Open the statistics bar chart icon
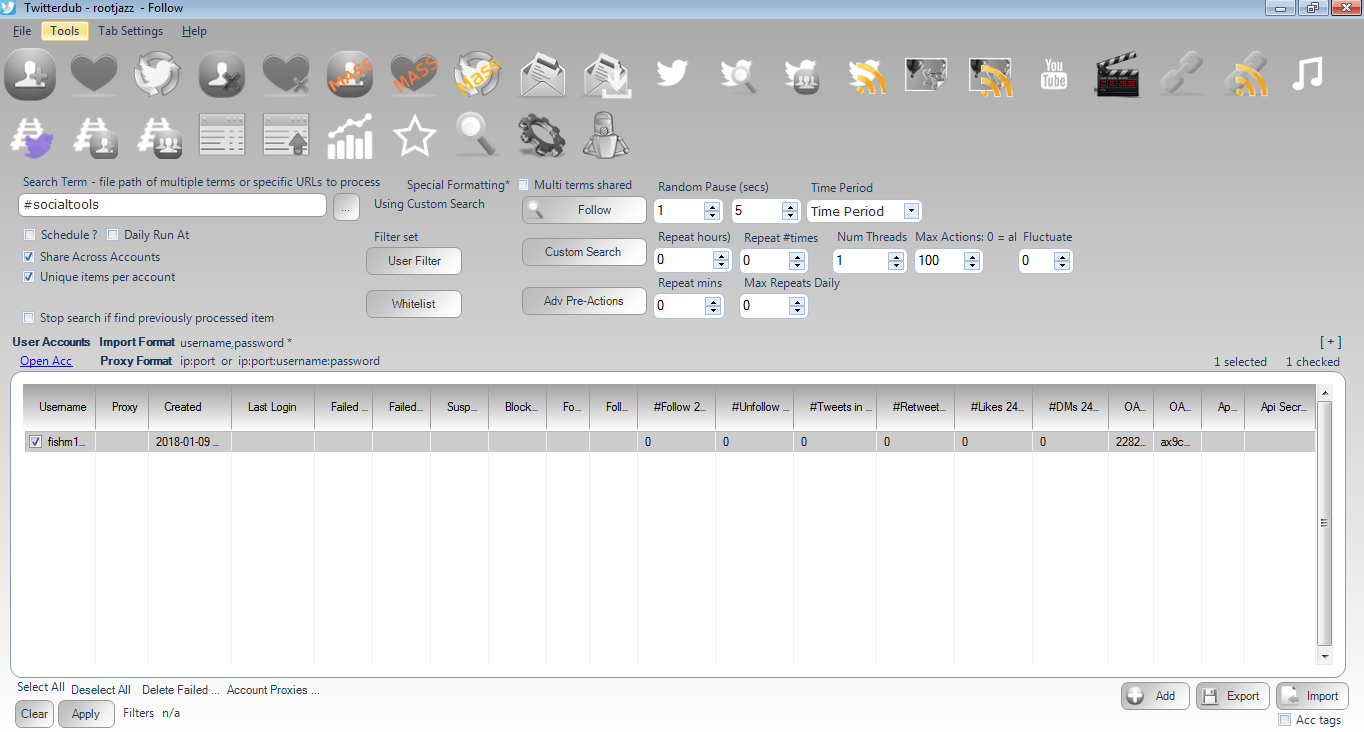The height and width of the screenshot is (732, 1364). point(350,135)
